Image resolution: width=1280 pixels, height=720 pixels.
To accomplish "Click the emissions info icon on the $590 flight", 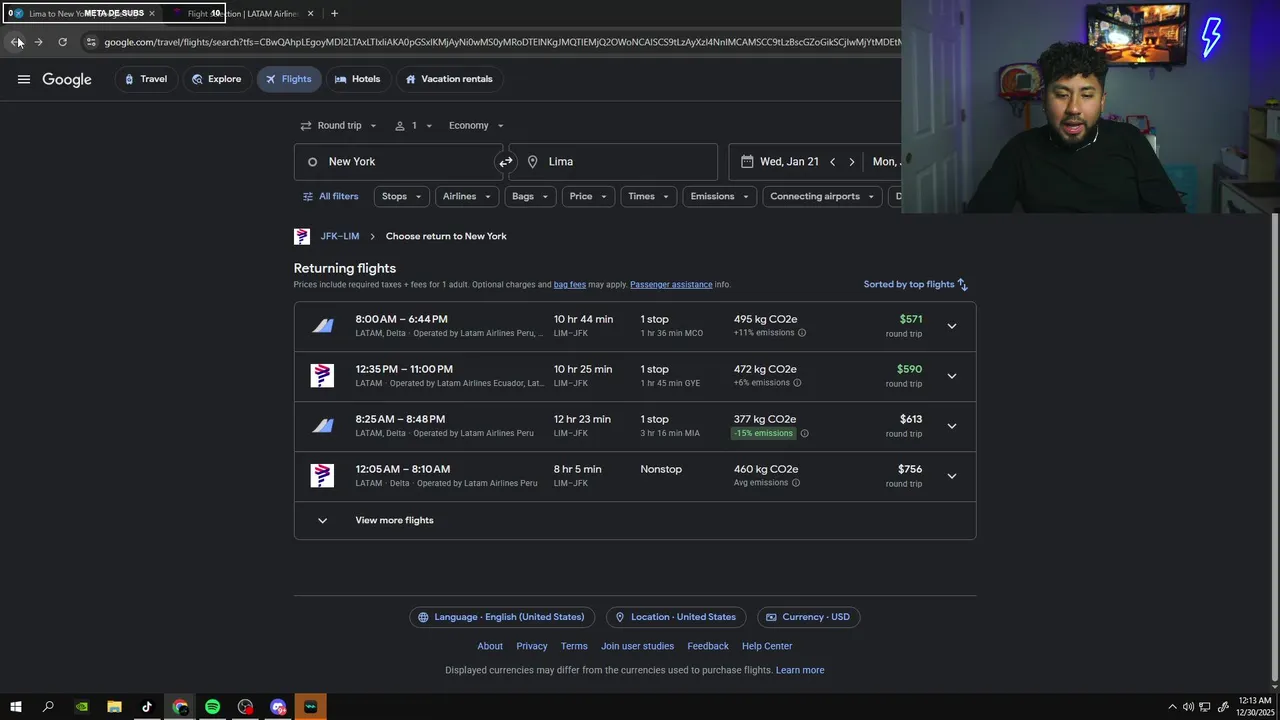I will pos(797,383).
